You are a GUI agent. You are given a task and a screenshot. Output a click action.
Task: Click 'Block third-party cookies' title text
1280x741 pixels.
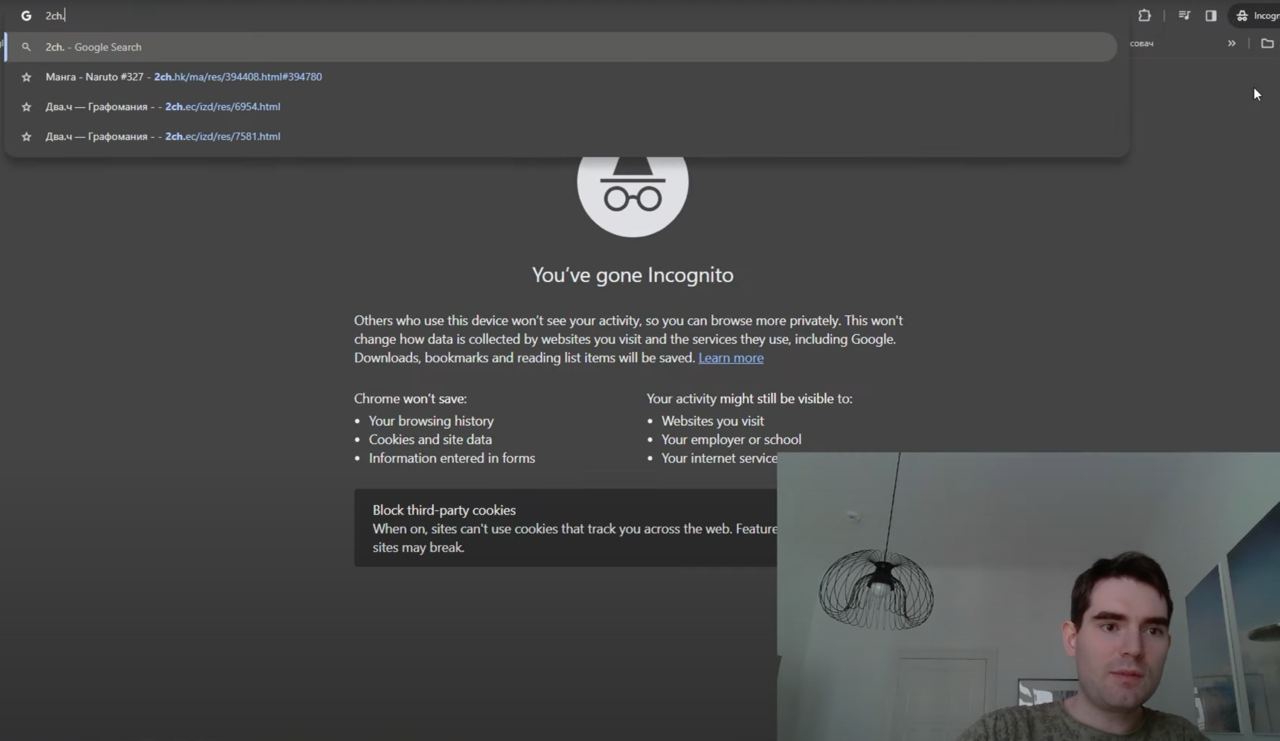click(x=444, y=510)
